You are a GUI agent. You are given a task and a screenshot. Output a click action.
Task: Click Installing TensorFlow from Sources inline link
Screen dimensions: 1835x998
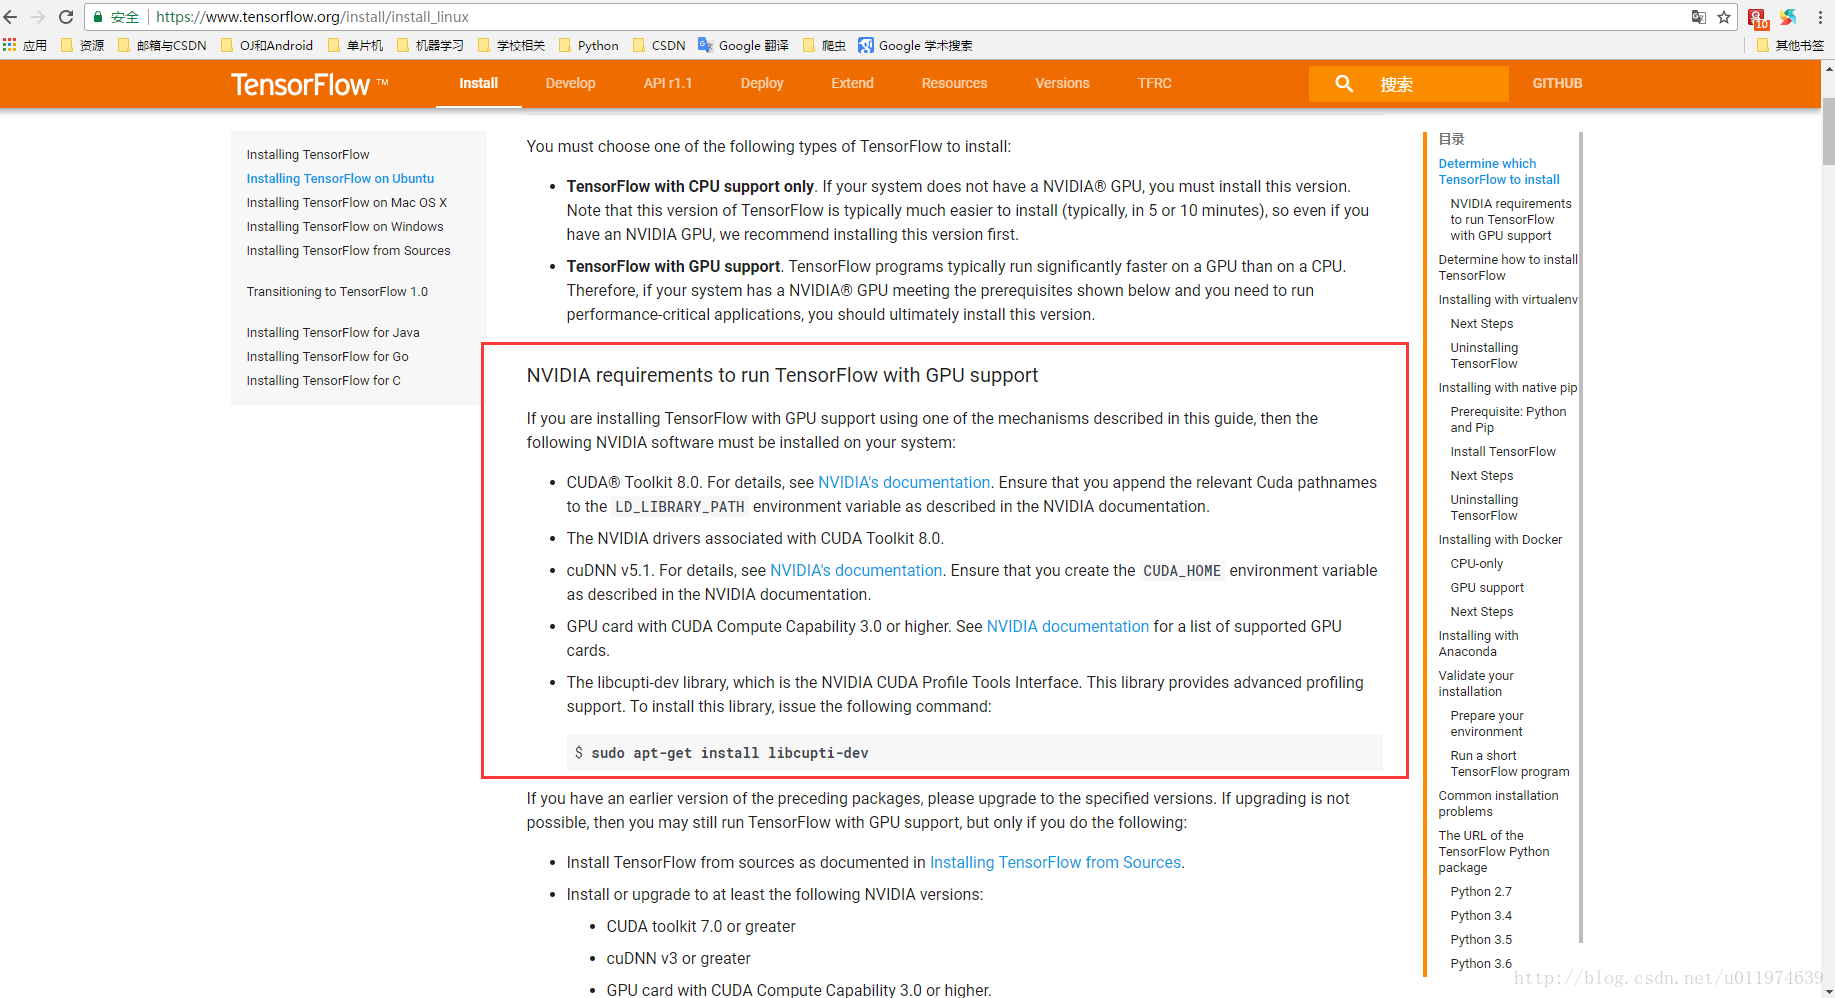(1055, 862)
